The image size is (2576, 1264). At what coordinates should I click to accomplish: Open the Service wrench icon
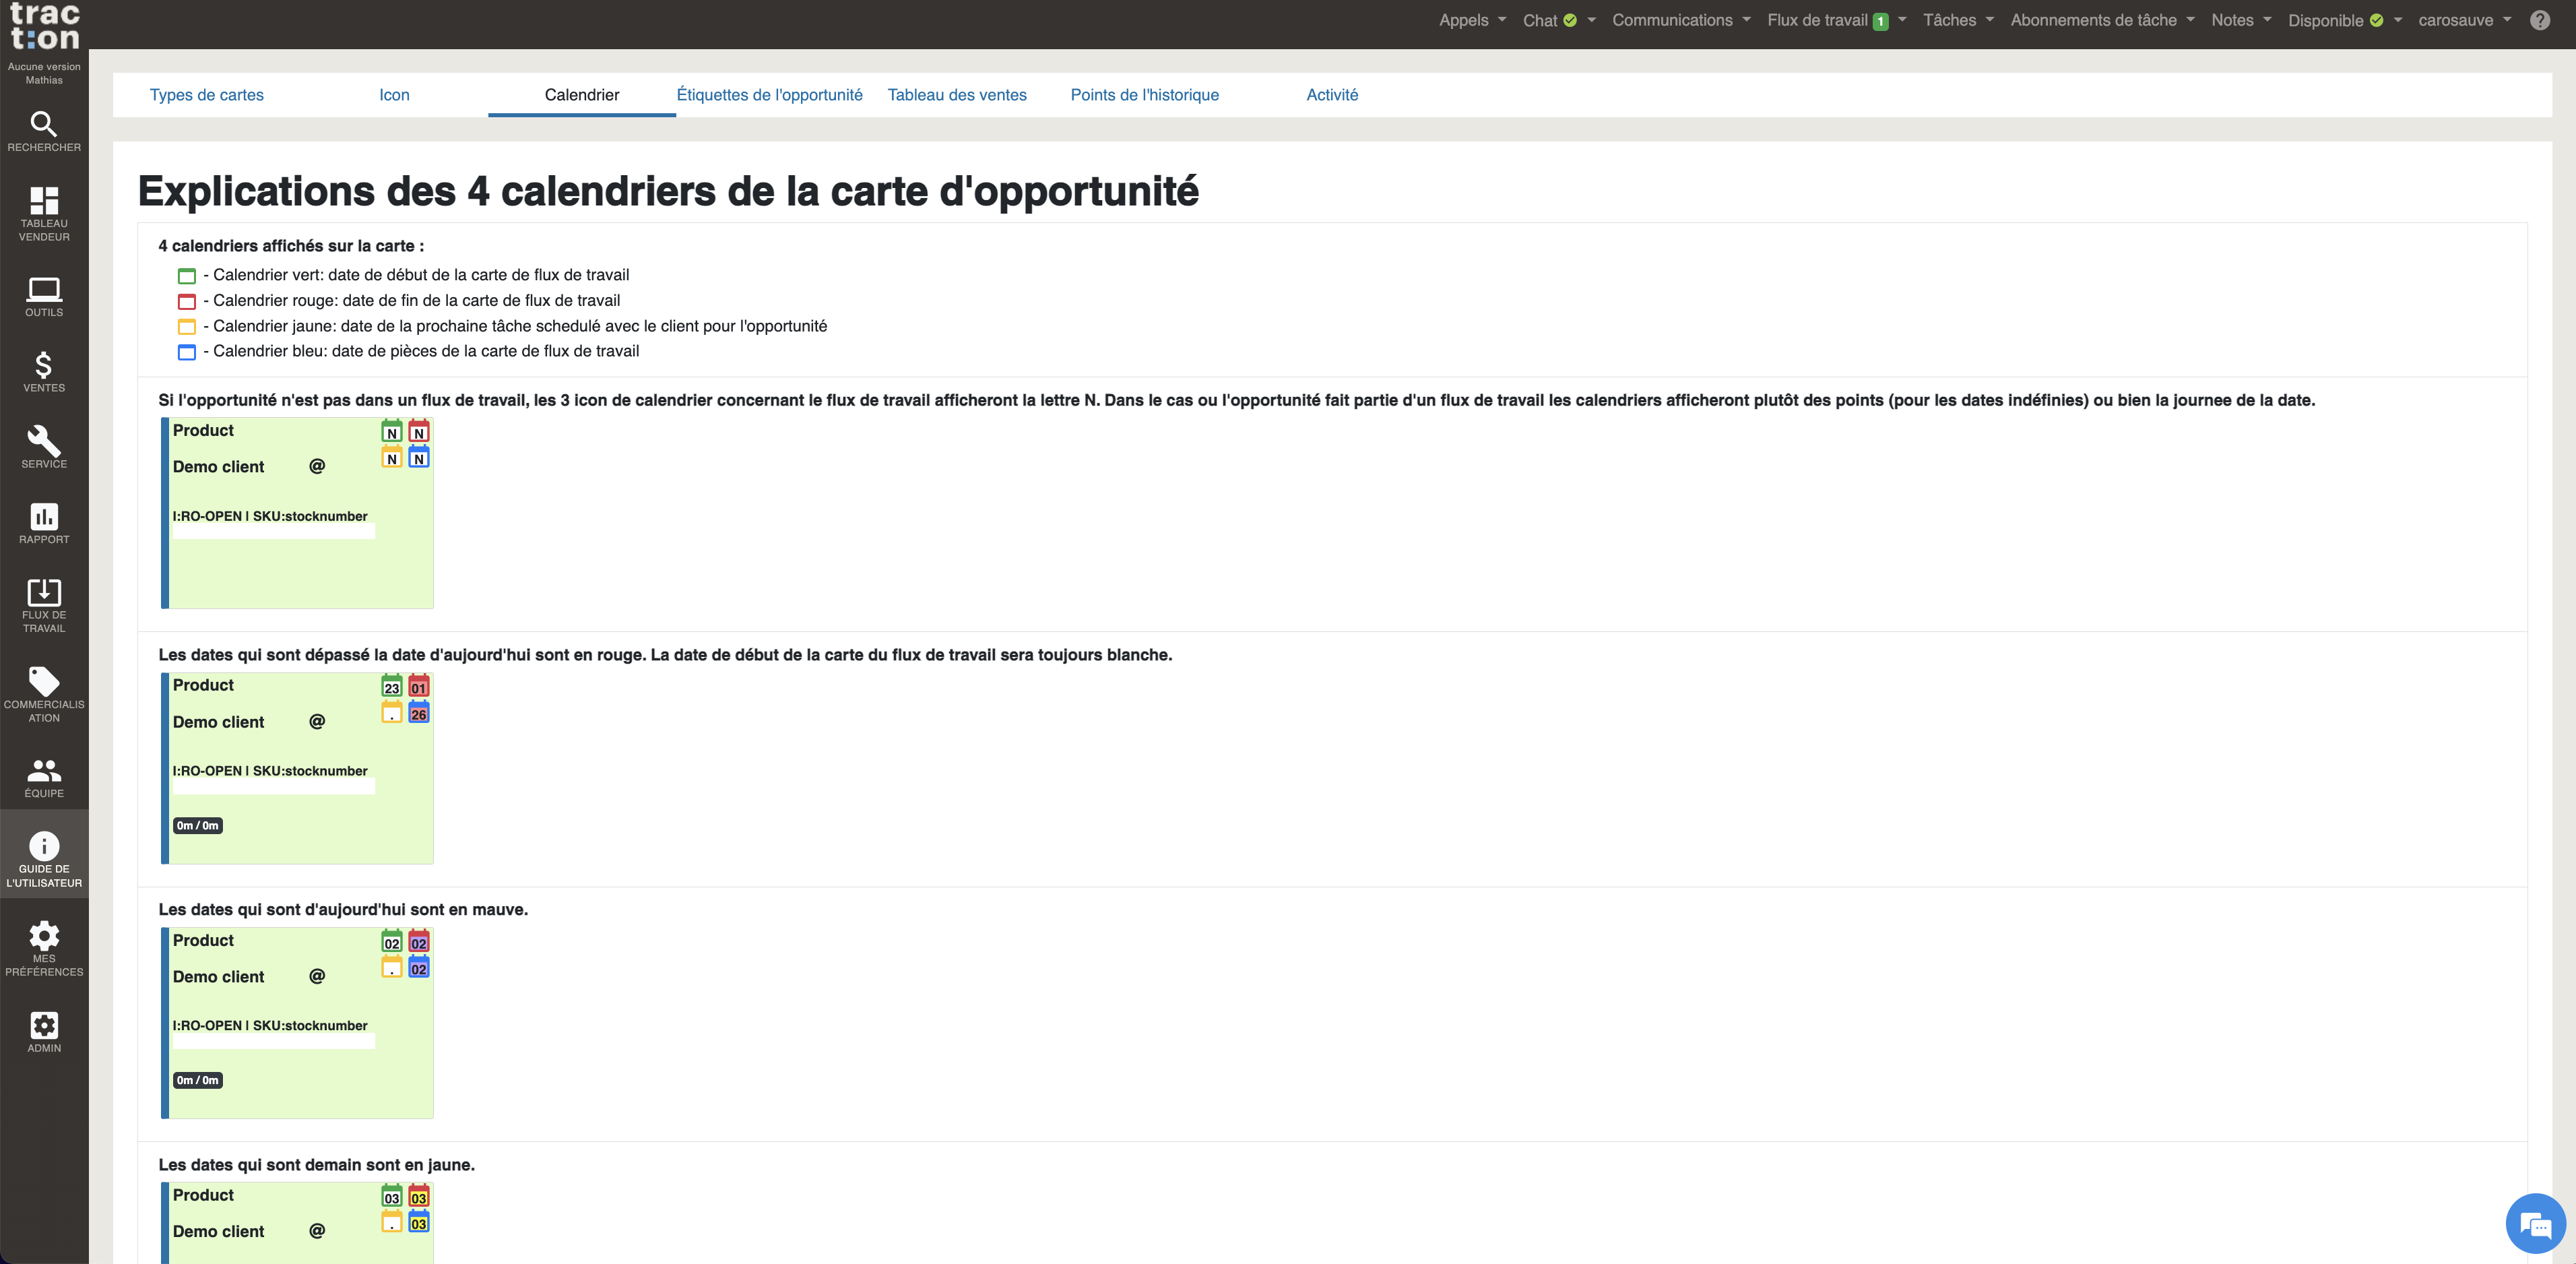[x=44, y=447]
